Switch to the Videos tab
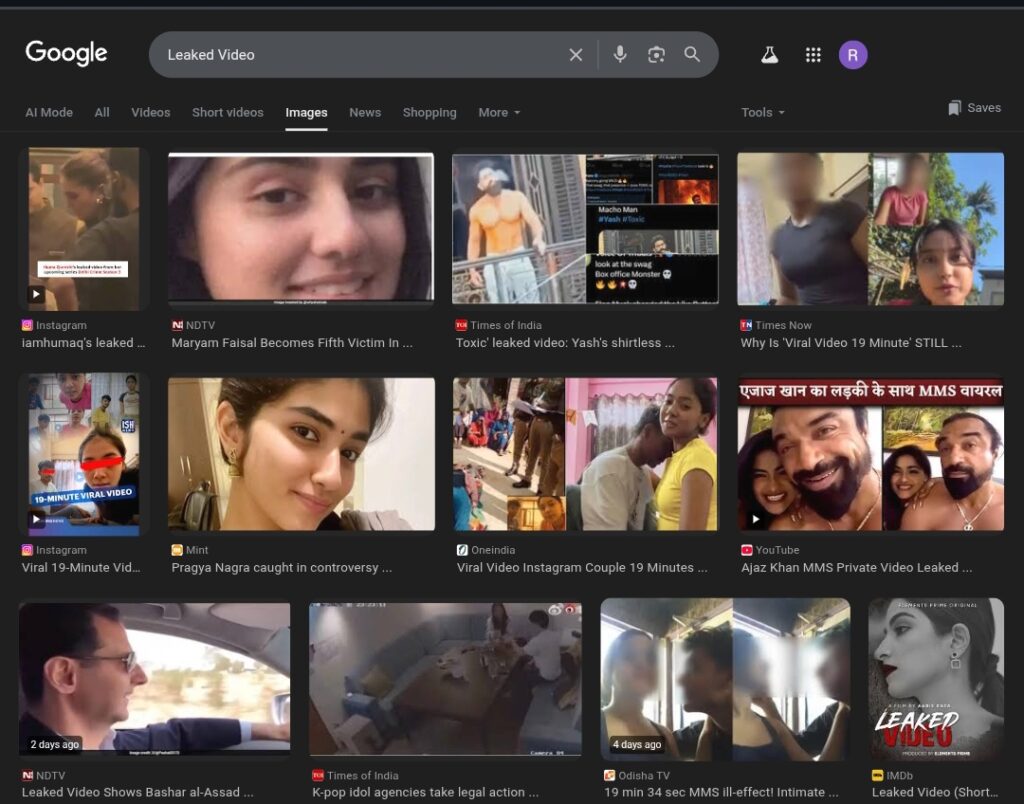 151,113
